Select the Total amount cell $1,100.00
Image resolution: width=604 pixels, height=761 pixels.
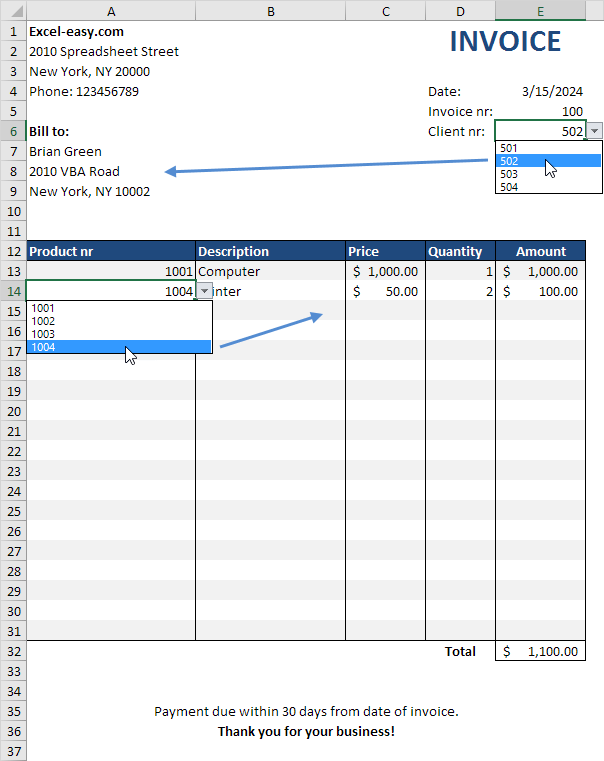540,651
